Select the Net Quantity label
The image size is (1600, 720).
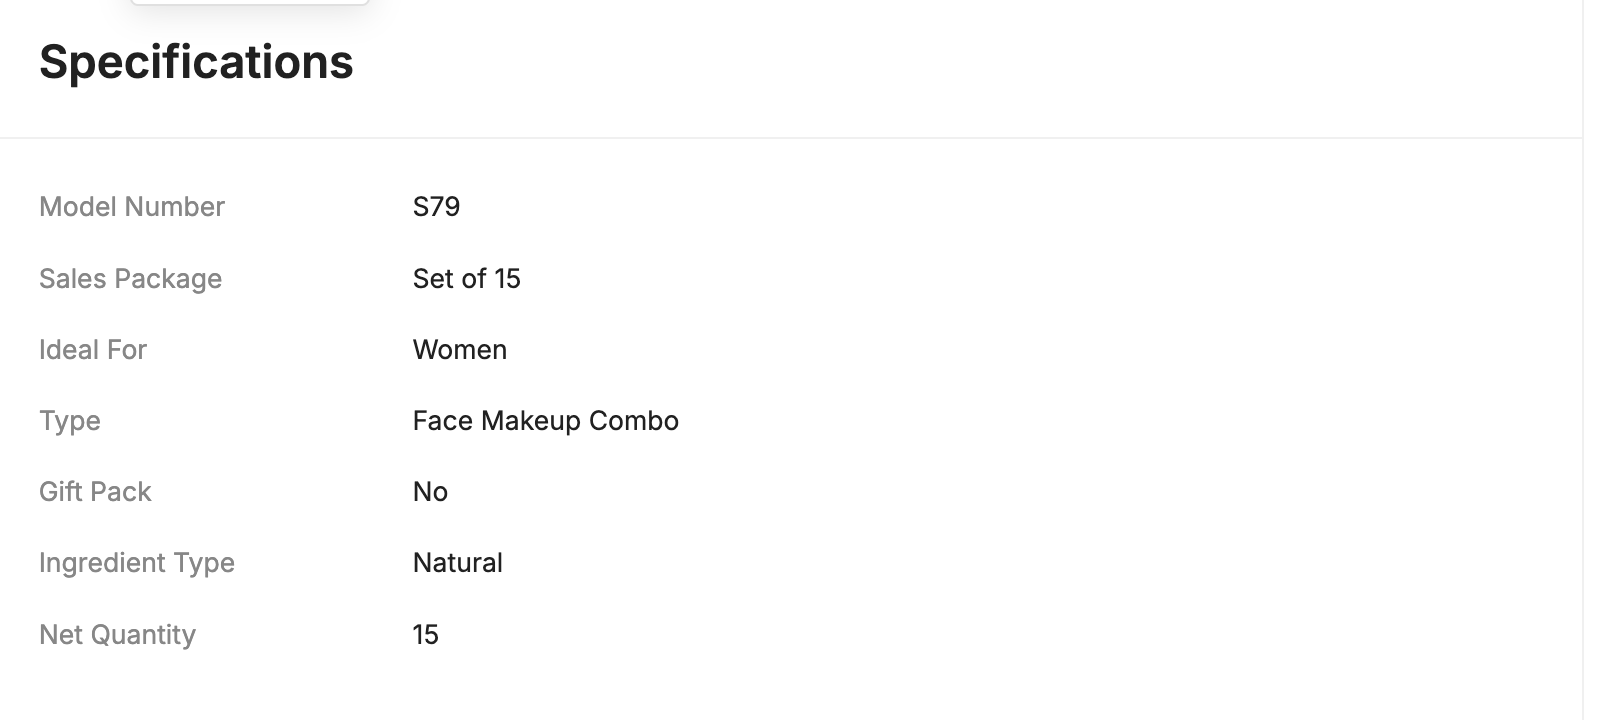click(117, 635)
